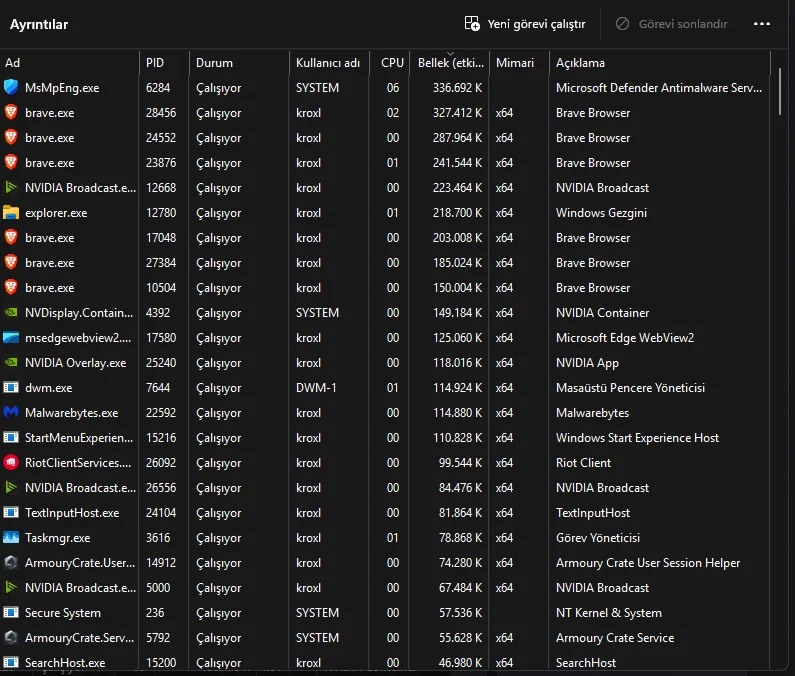
Task: Click Yeni görevi çalıştır button
Action: 525,24
